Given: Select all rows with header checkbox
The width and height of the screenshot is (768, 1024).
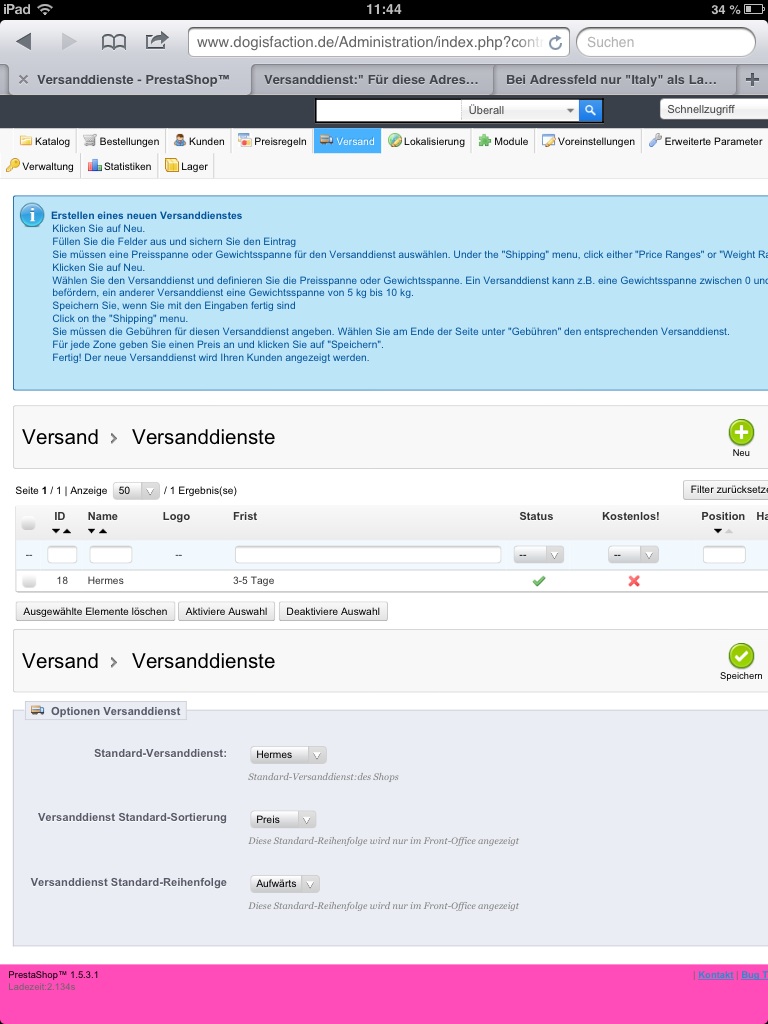Looking at the screenshot, I should (28, 523).
